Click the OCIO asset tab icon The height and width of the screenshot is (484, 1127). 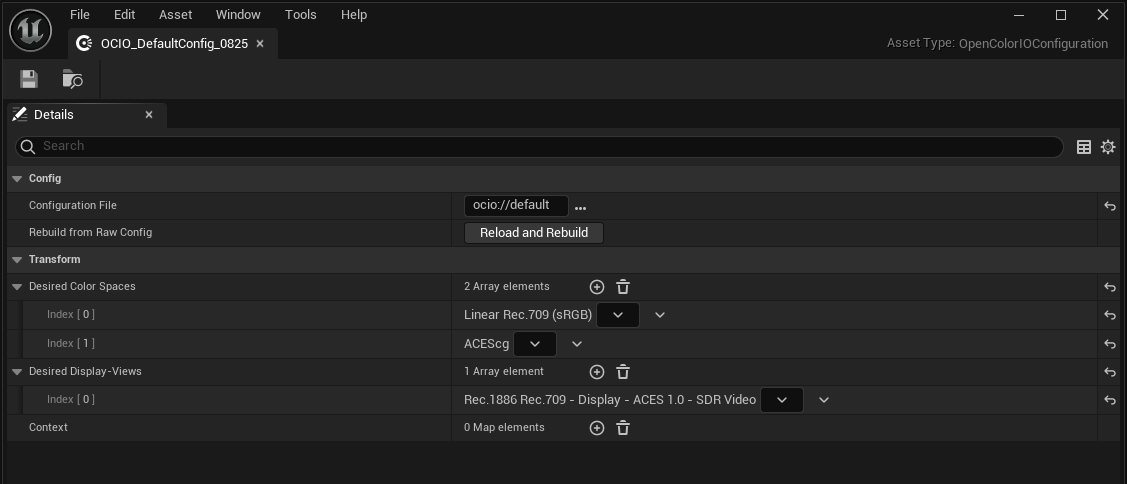pyautogui.click(x=84, y=44)
